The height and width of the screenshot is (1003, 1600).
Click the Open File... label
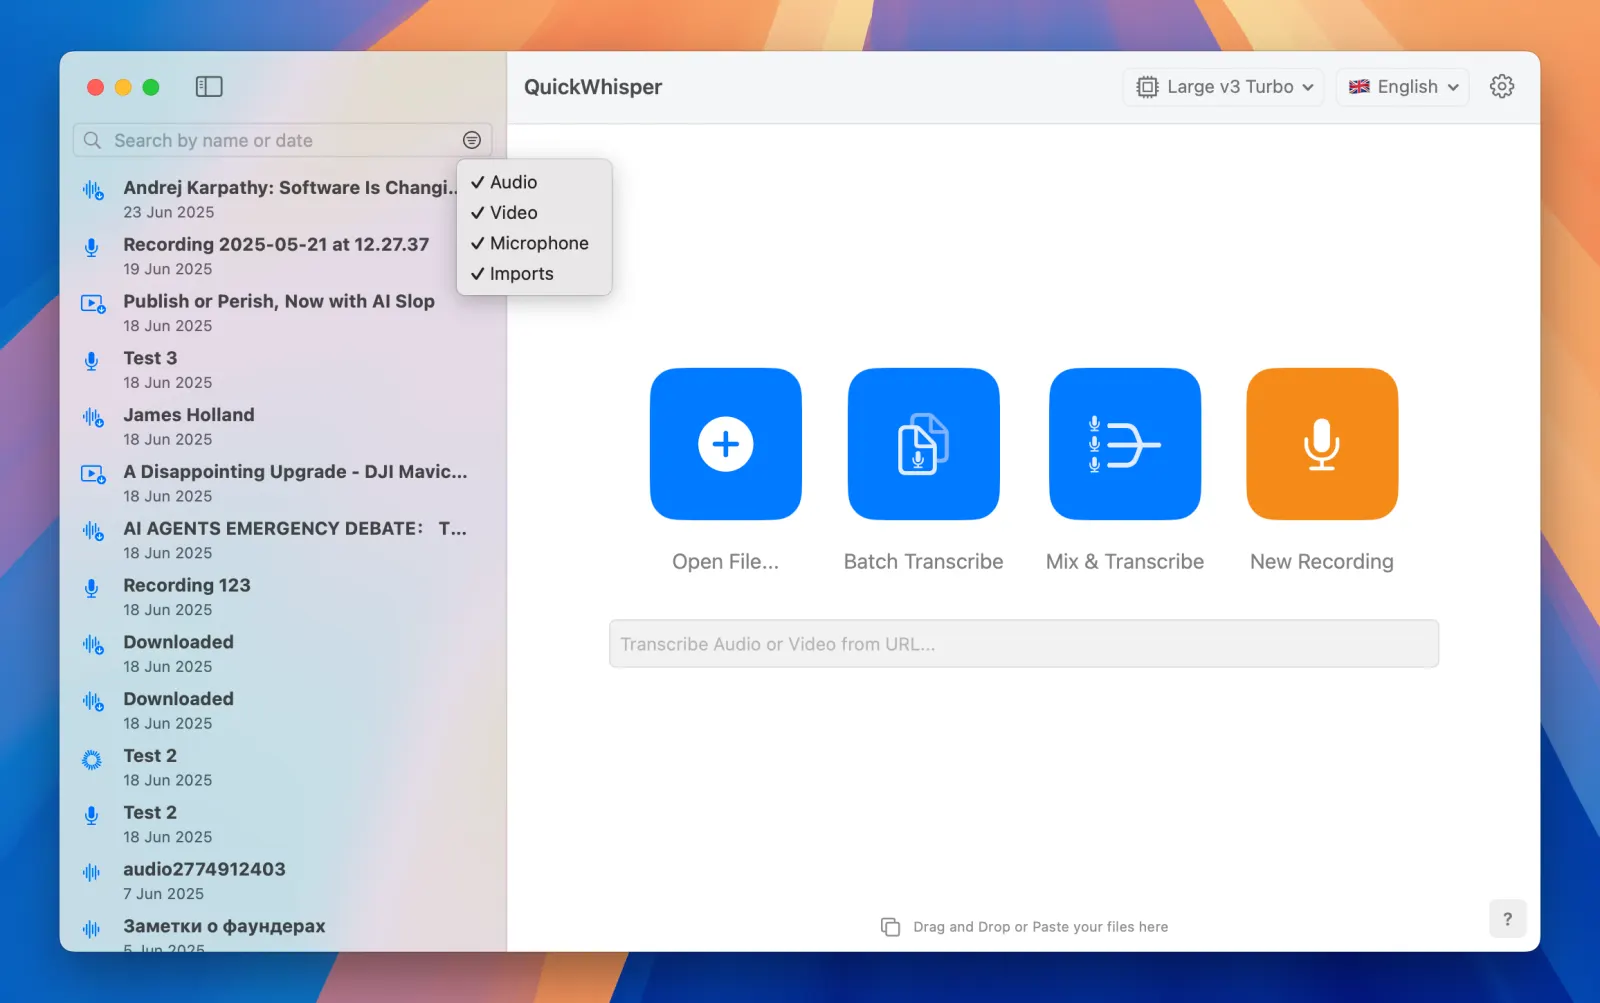click(x=725, y=562)
